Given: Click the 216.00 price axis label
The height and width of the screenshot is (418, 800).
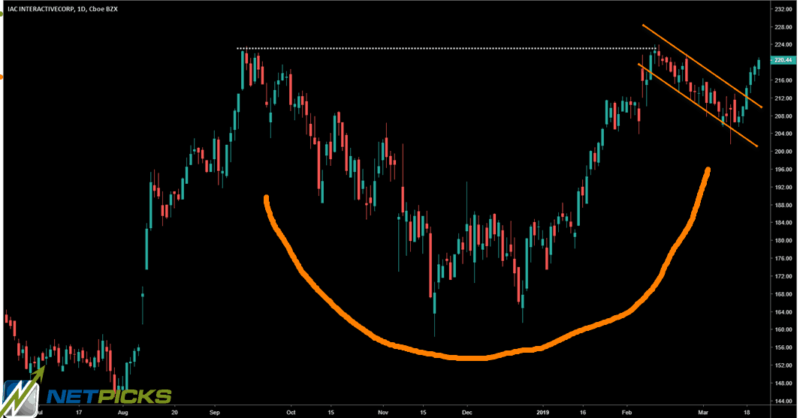Looking at the screenshot, I should (x=783, y=81).
